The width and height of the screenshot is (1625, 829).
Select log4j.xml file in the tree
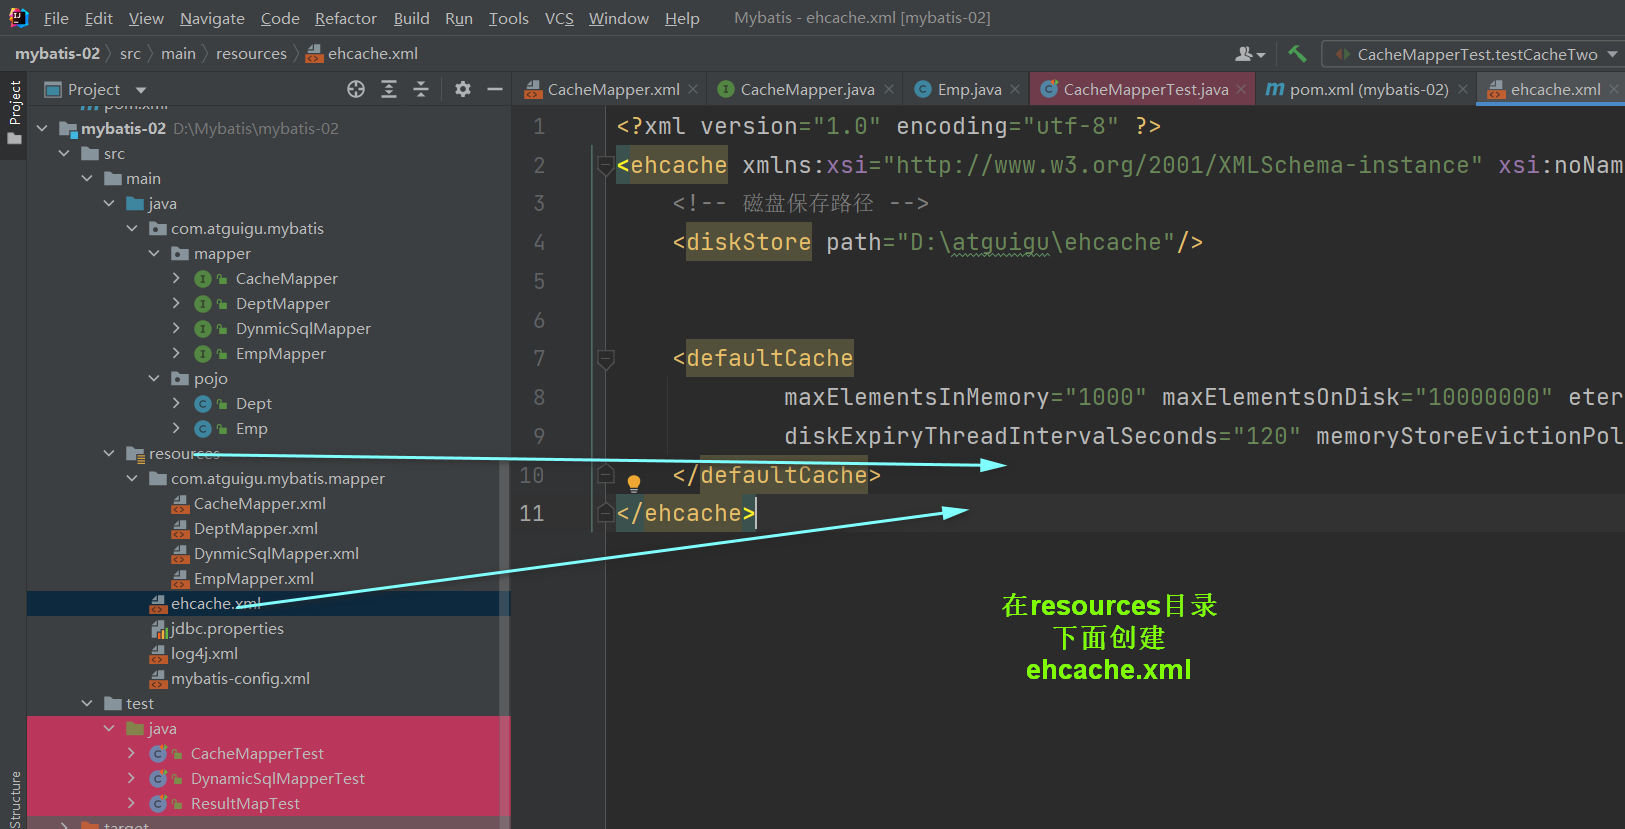click(x=204, y=653)
